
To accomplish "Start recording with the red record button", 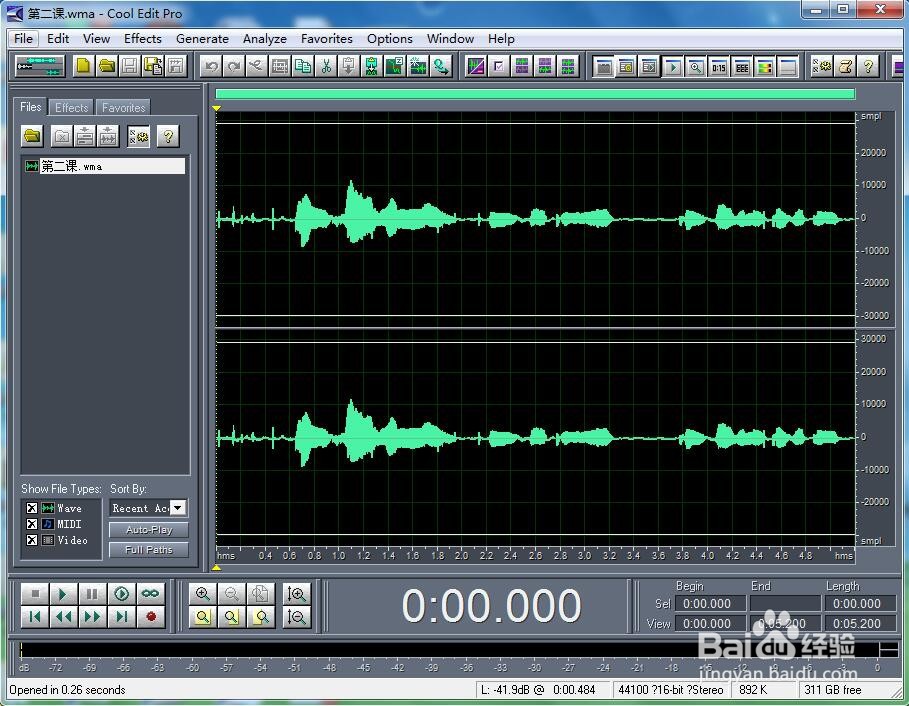I will 151,617.
